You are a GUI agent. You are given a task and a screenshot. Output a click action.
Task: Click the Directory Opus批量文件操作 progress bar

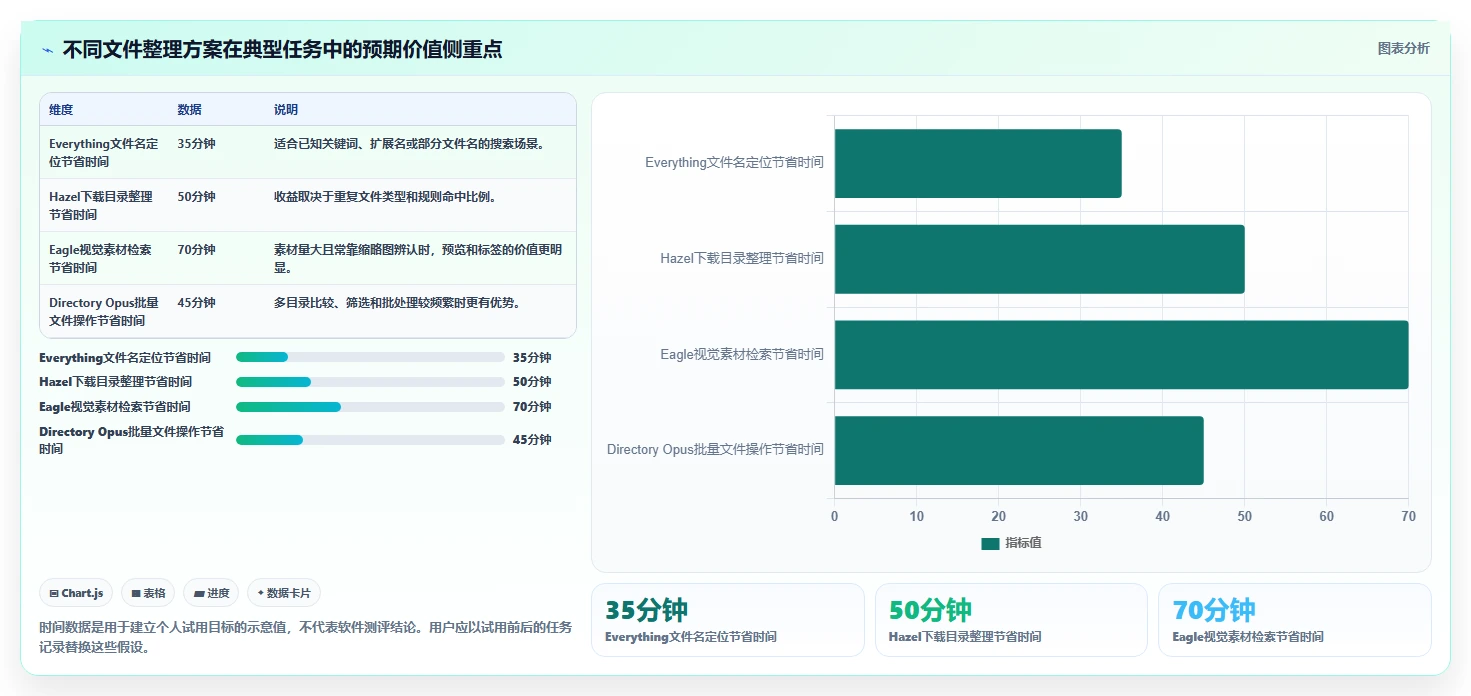[370, 440]
